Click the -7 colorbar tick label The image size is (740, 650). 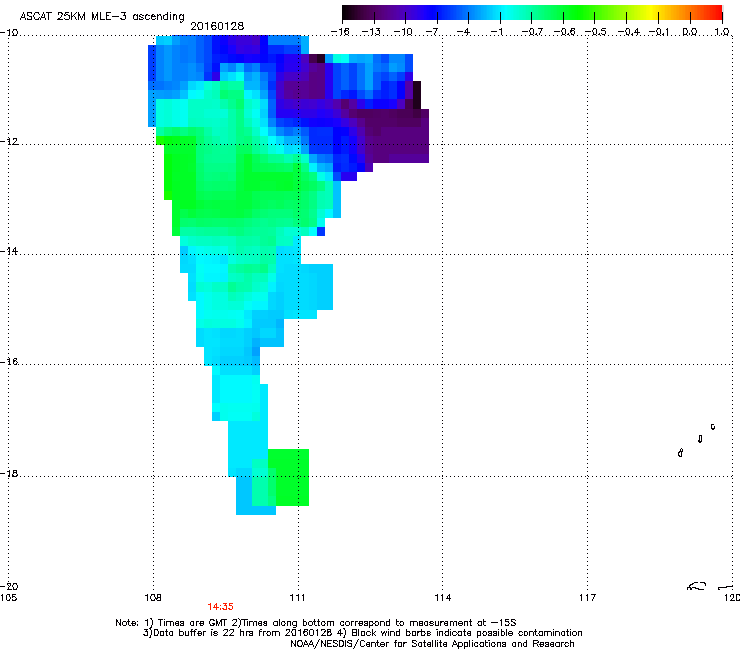(433, 32)
